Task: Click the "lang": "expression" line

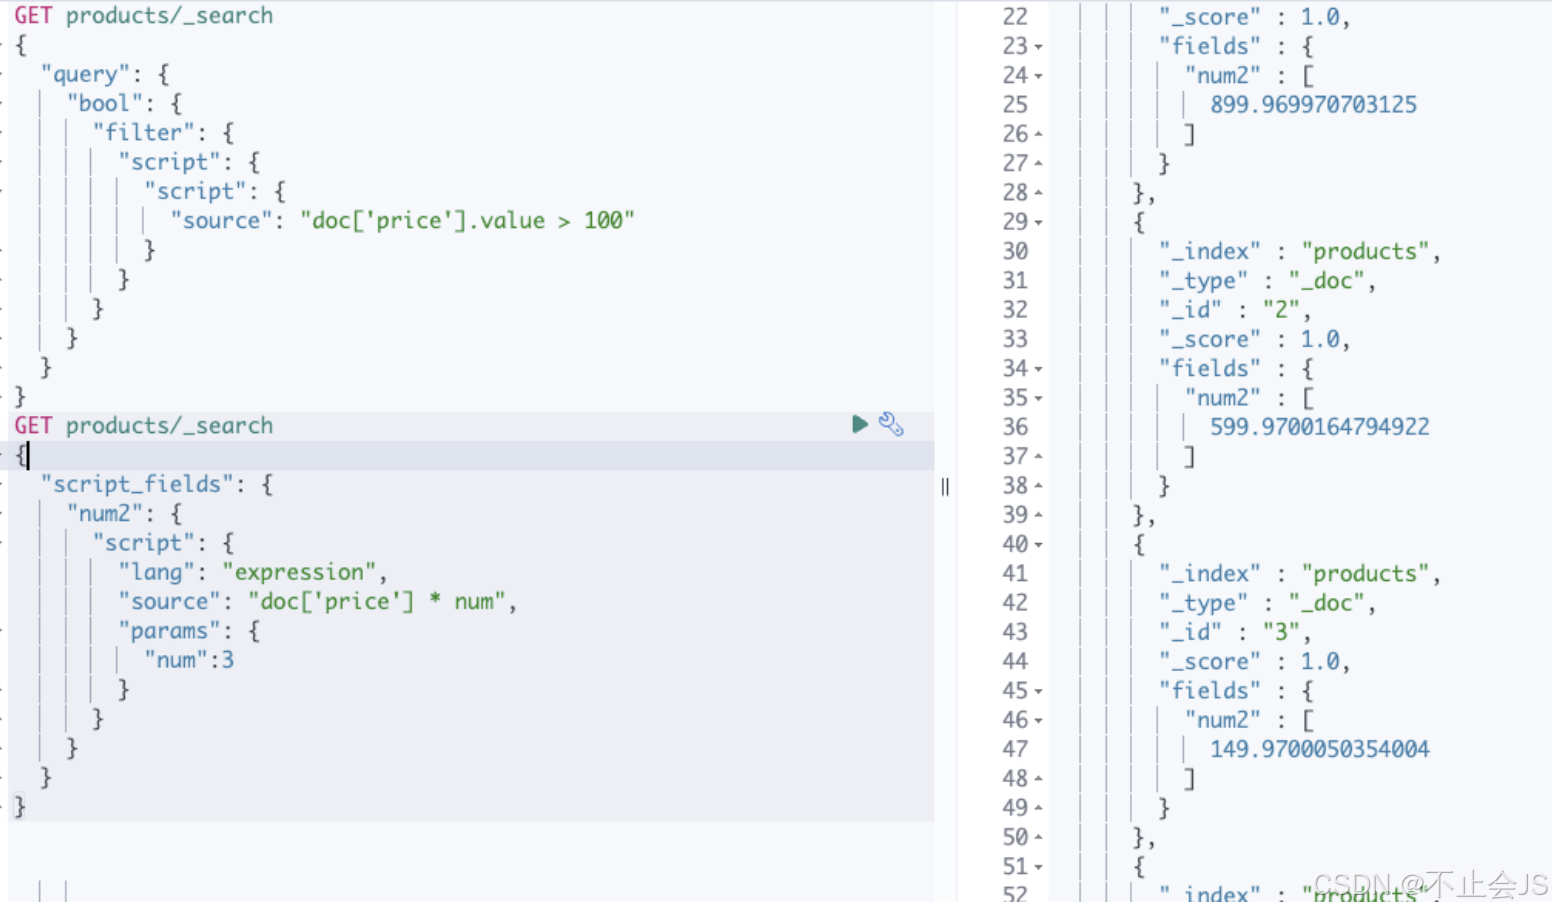Action: 252,572
